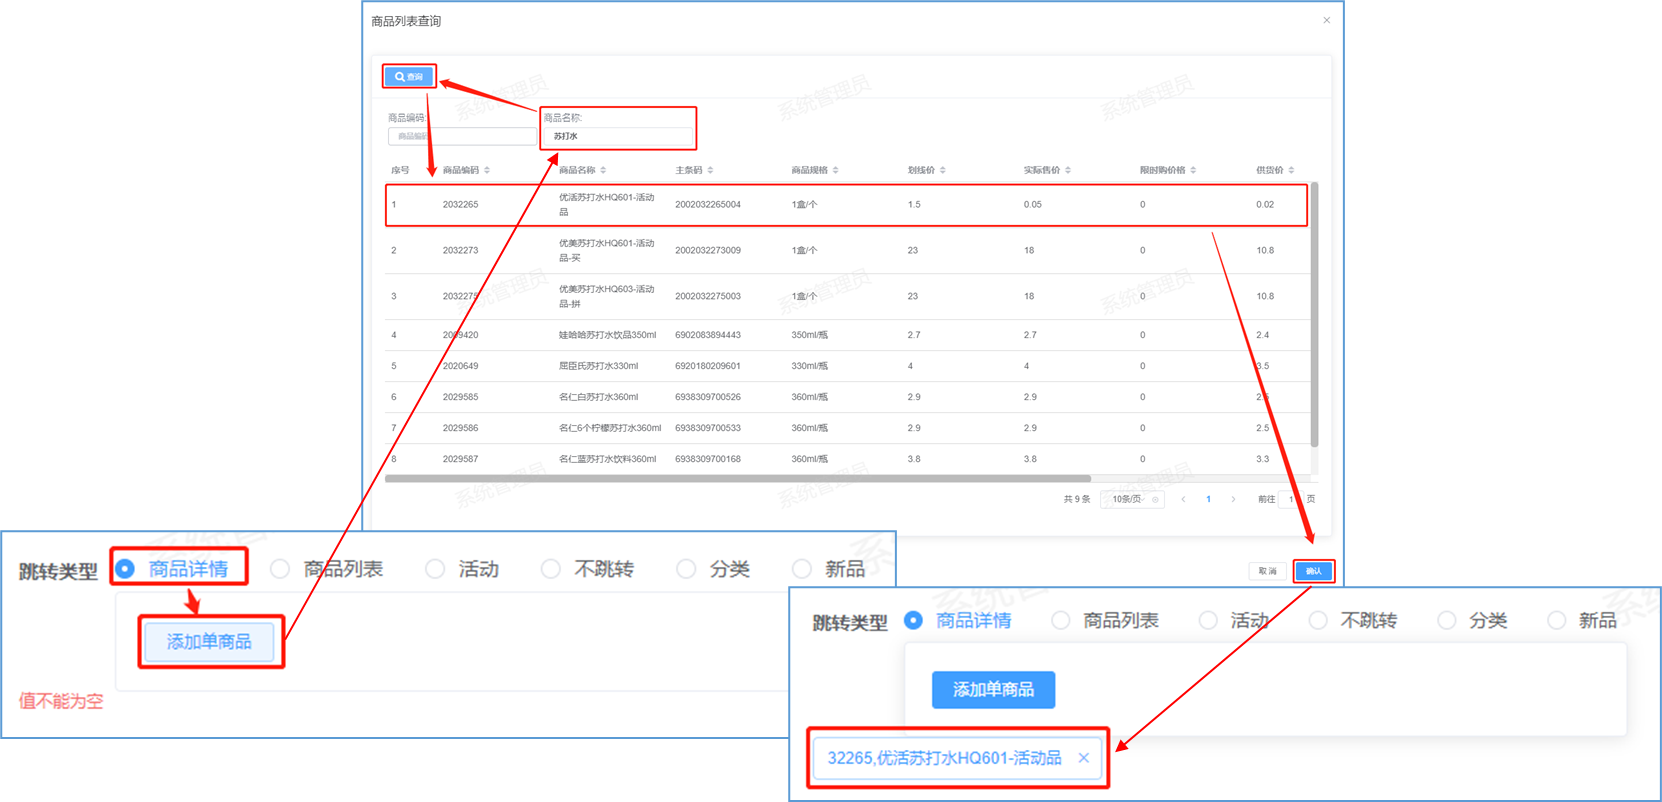
Task: Select 分类 radio in panel with product tag
Action: 1446,621
